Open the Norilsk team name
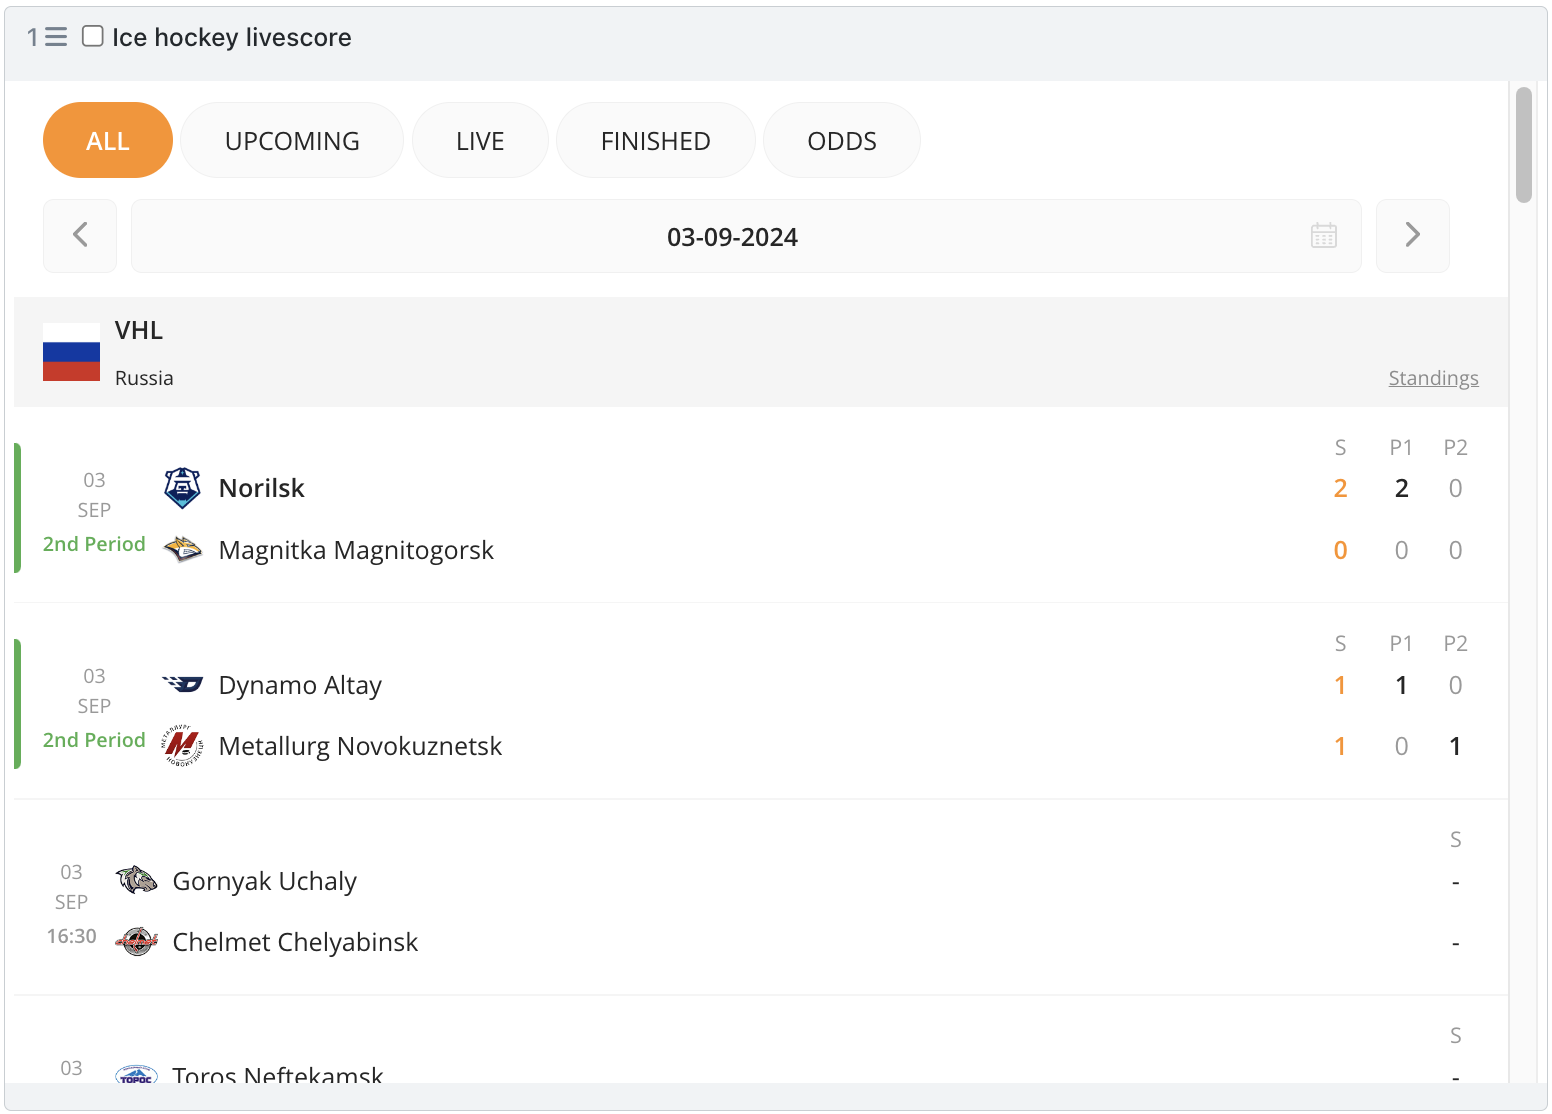 click(262, 488)
